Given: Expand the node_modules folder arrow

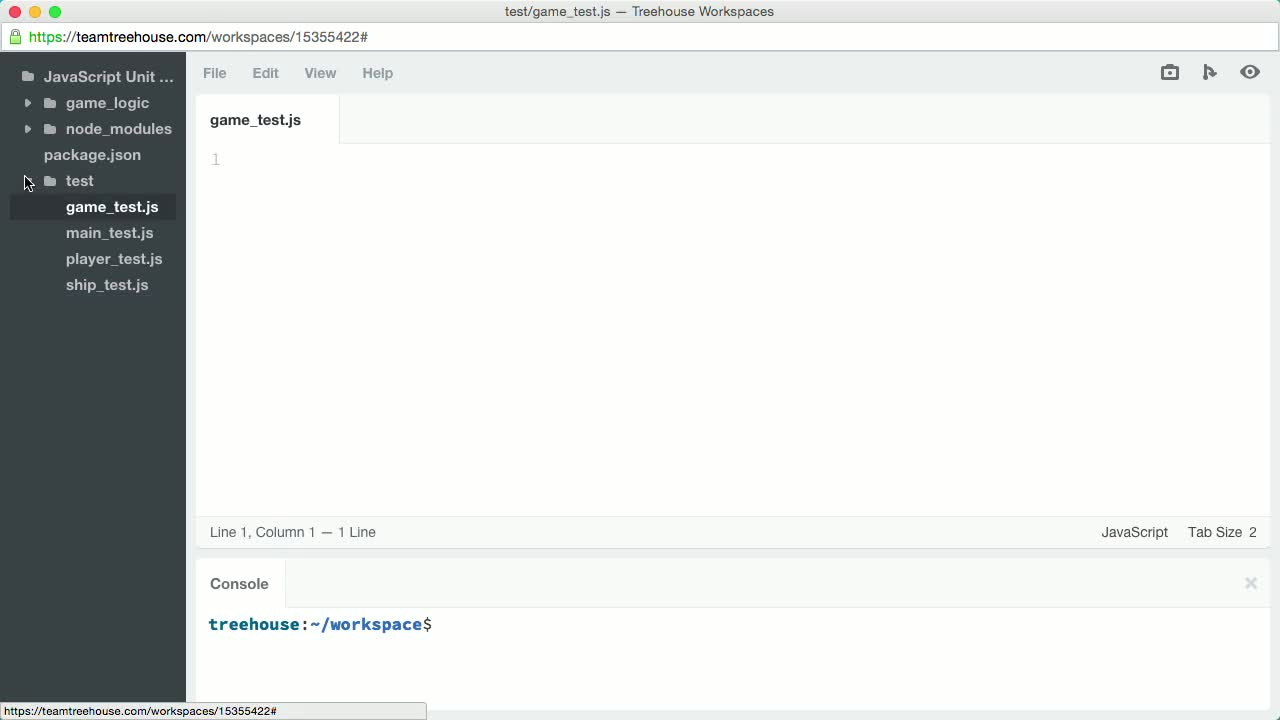Looking at the screenshot, I should (28, 129).
